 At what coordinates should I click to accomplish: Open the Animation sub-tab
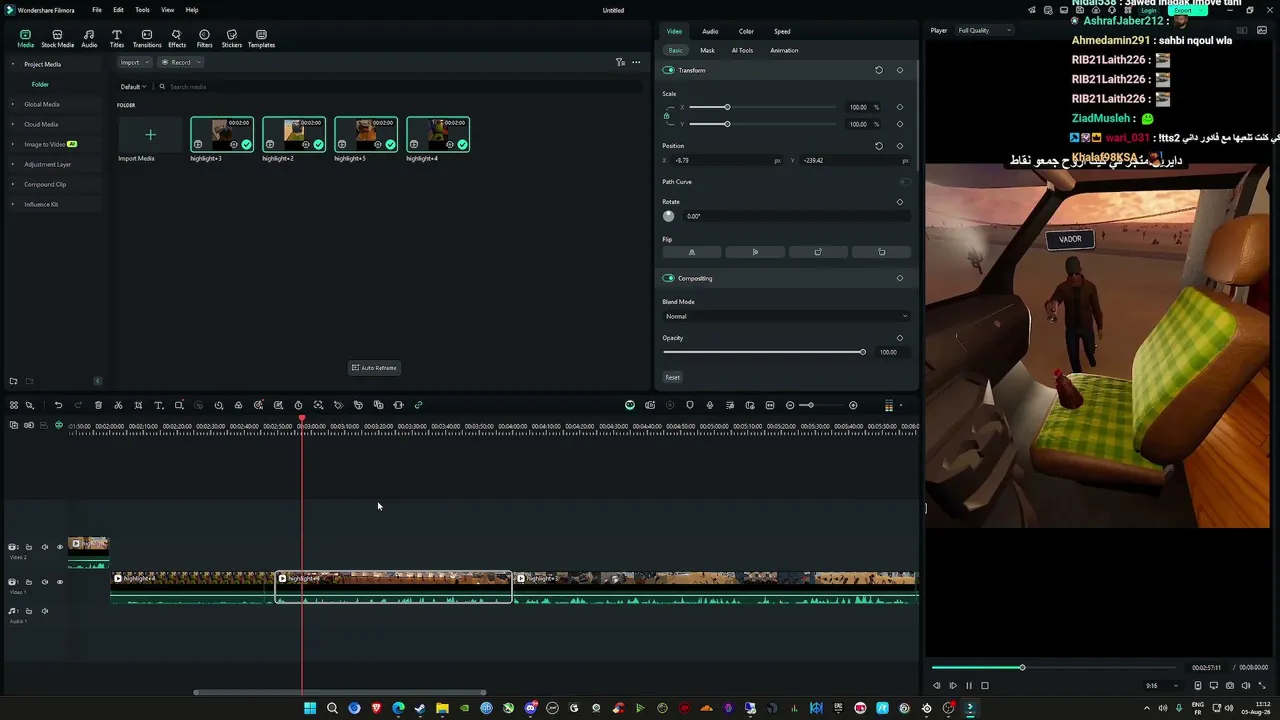click(x=784, y=50)
